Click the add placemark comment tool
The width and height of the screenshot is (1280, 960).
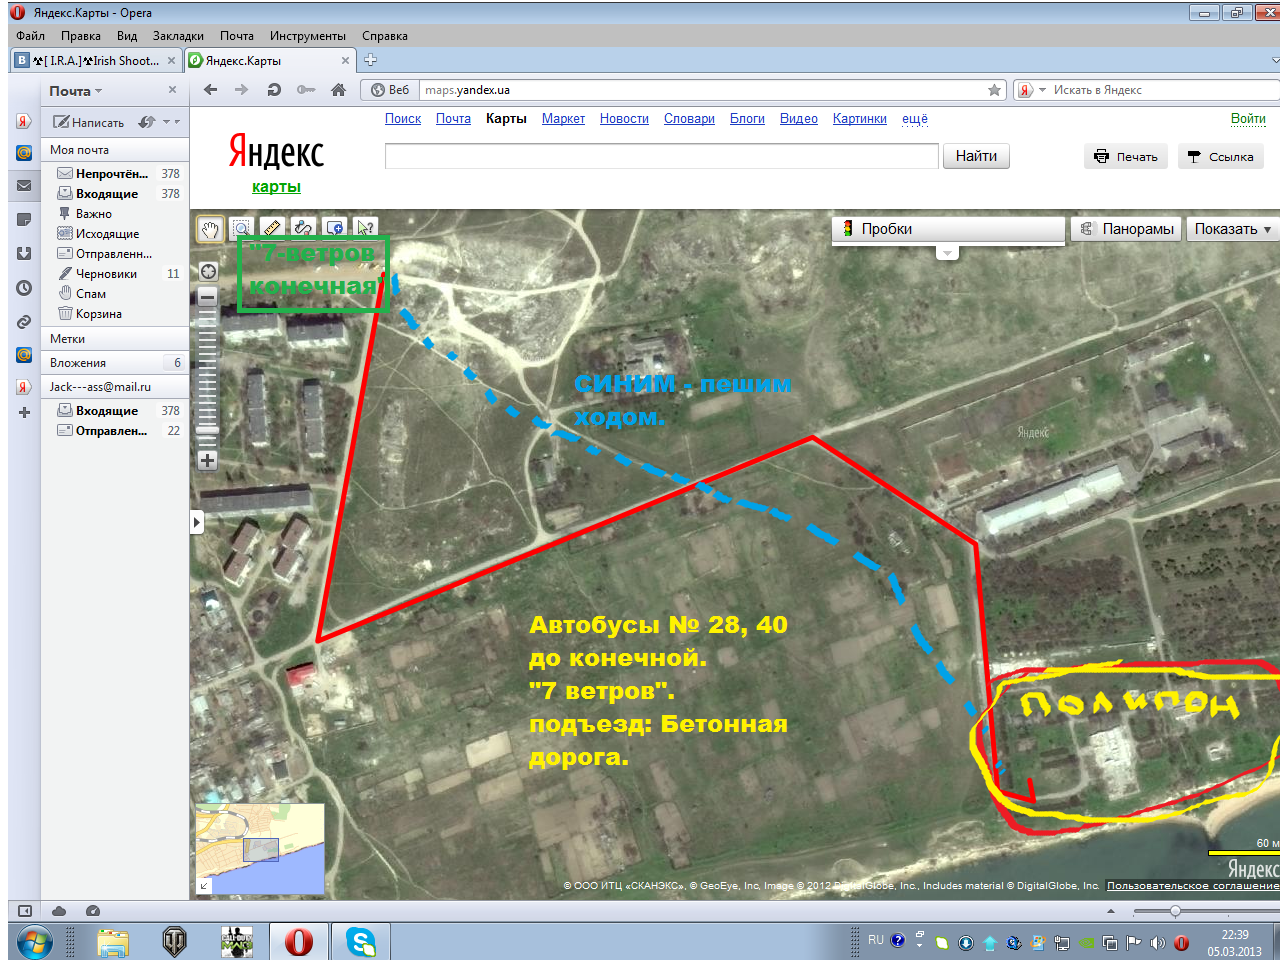(334, 229)
